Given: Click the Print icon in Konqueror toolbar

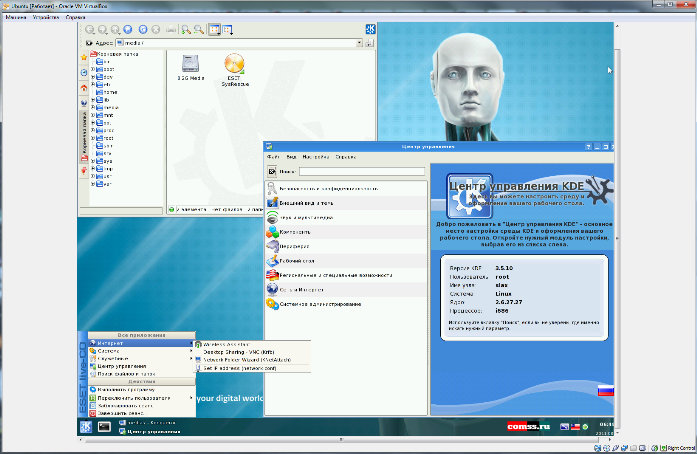Looking at the screenshot, I should pos(171,29).
